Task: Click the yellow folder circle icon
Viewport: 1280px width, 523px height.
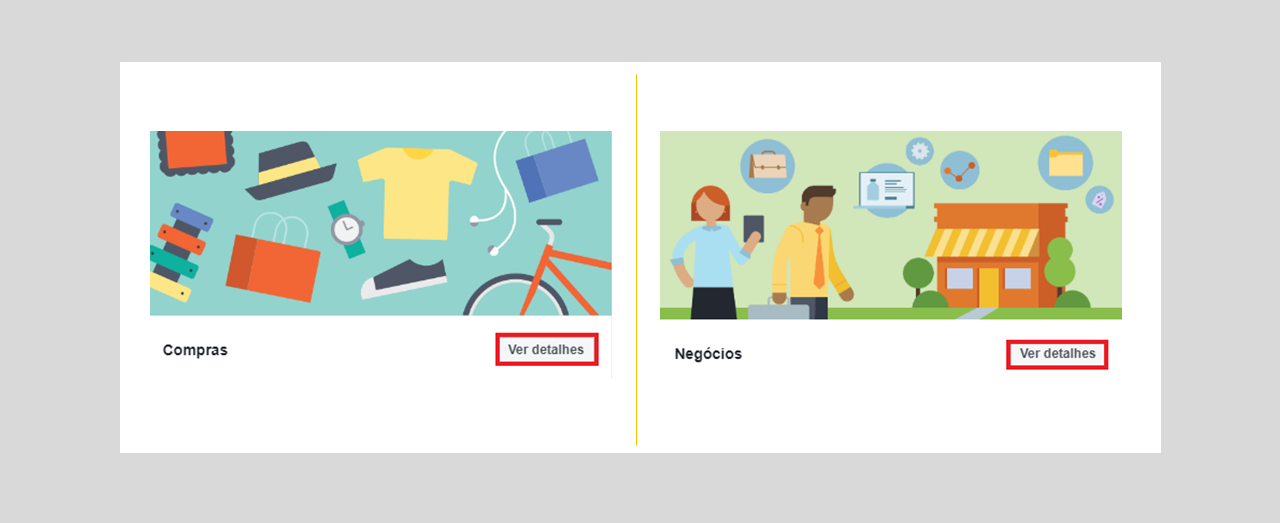Action: pyautogui.click(x=1065, y=163)
